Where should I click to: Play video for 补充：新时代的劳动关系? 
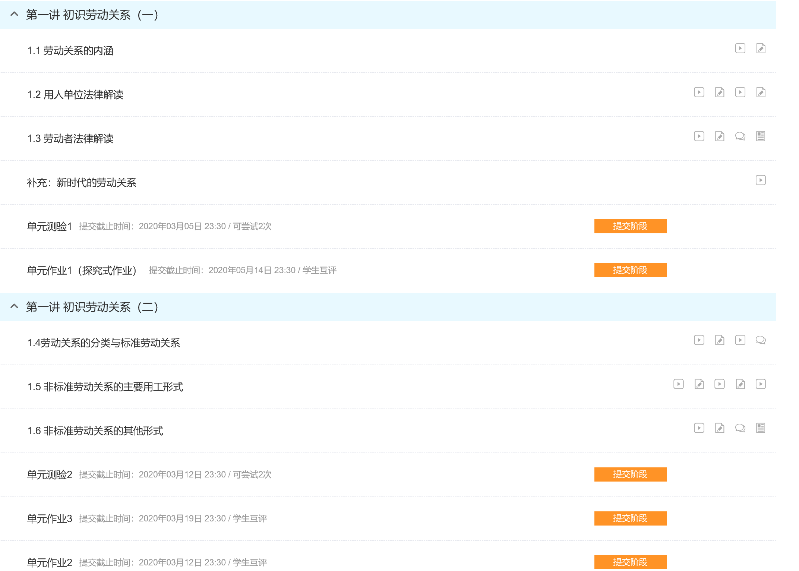point(761,180)
